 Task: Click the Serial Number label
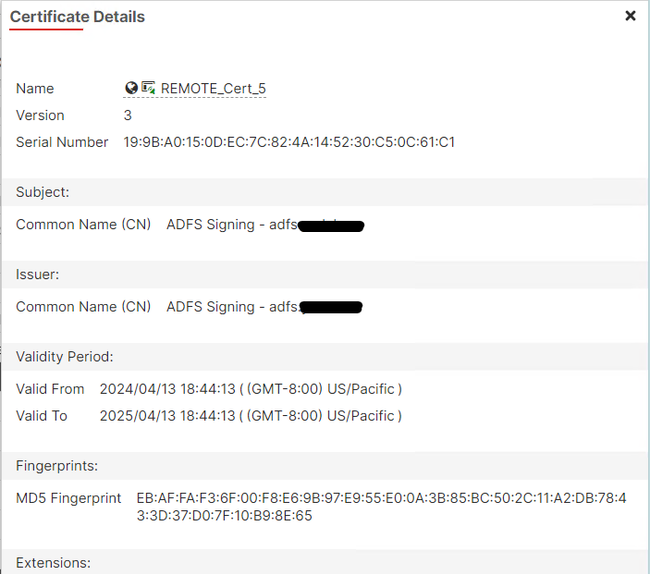(x=62, y=142)
